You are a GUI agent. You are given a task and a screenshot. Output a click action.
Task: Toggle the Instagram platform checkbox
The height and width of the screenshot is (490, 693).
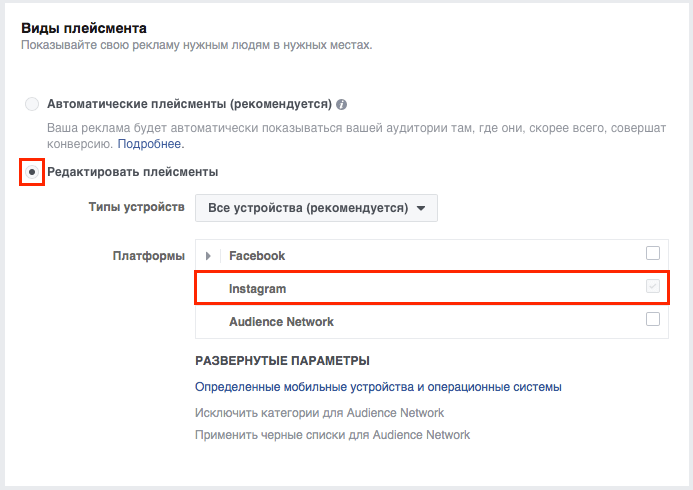[x=653, y=286]
